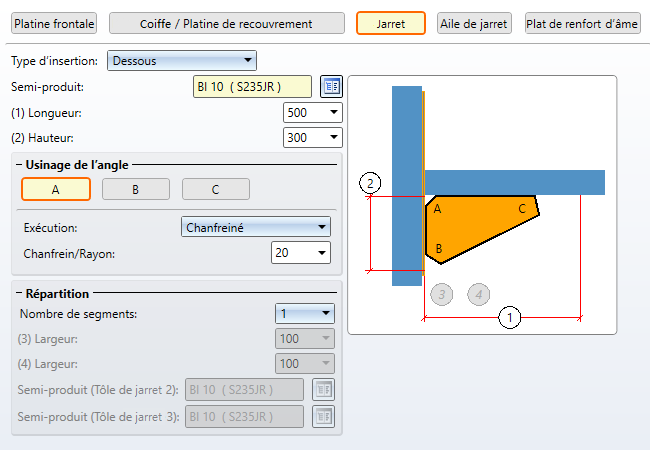The image size is (650, 450).
Task: Click the Semi-produit Bl 10 field
Action: tap(252, 87)
